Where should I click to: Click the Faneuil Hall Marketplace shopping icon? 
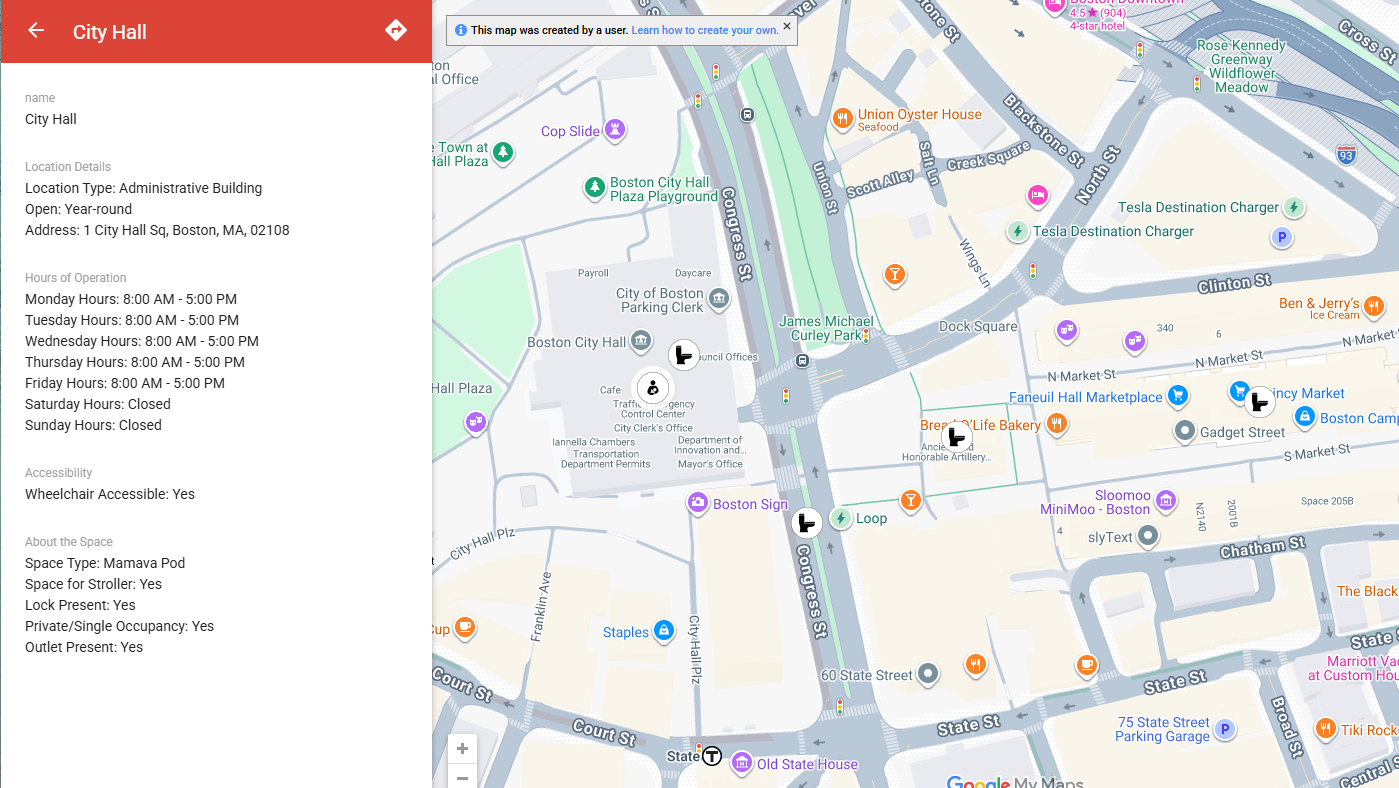coord(1178,396)
